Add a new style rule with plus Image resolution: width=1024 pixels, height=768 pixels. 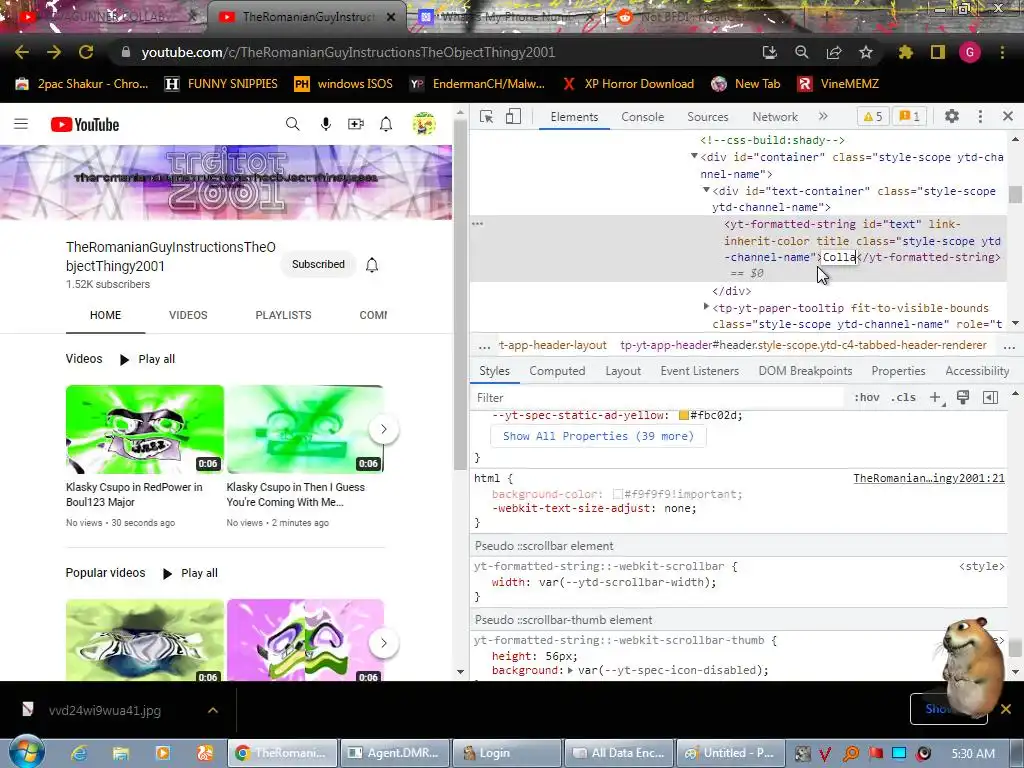[x=936, y=398]
